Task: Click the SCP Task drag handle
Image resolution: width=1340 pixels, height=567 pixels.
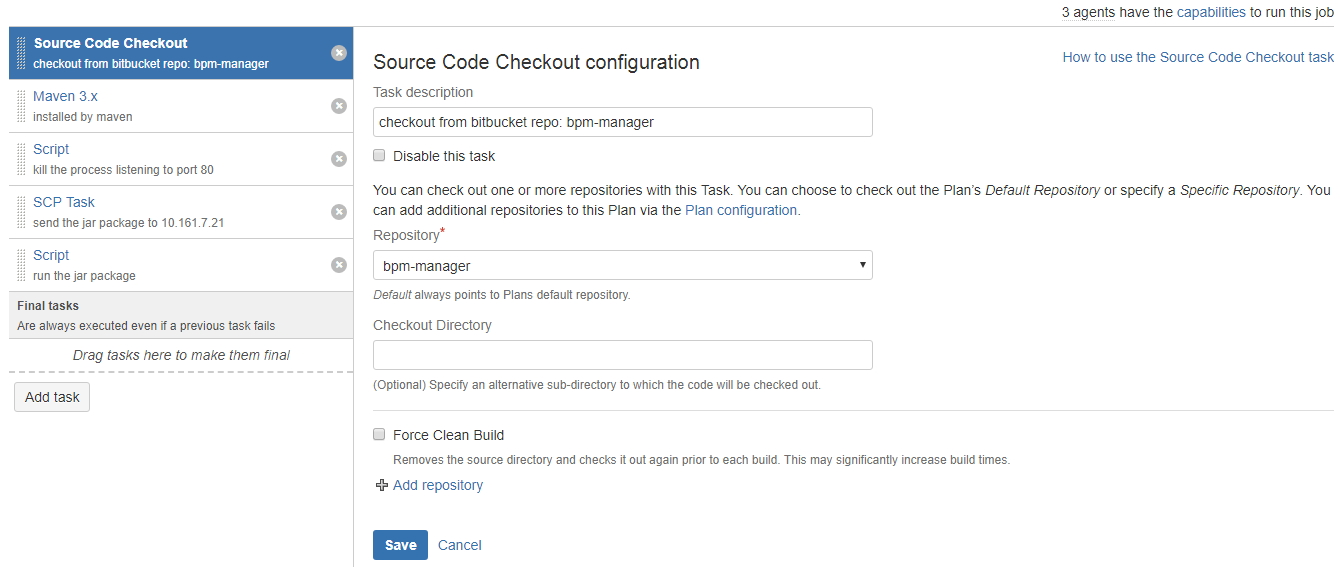Action: pyautogui.click(x=22, y=212)
